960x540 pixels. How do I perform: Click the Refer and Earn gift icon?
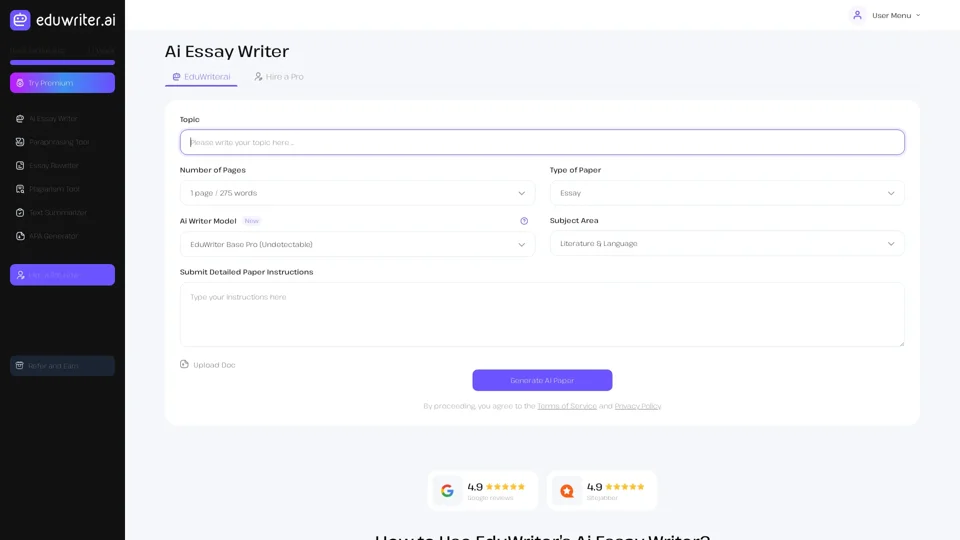coord(20,366)
